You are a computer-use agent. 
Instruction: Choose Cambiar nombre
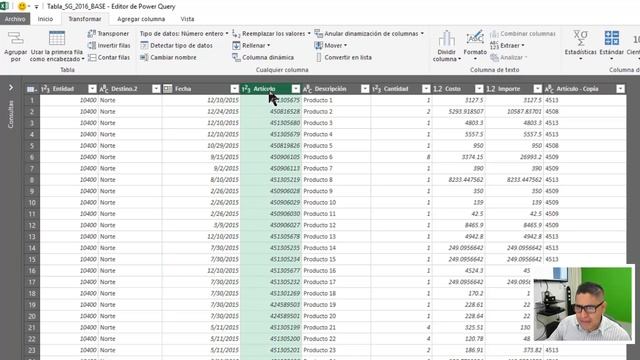click(x=168, y=57)
